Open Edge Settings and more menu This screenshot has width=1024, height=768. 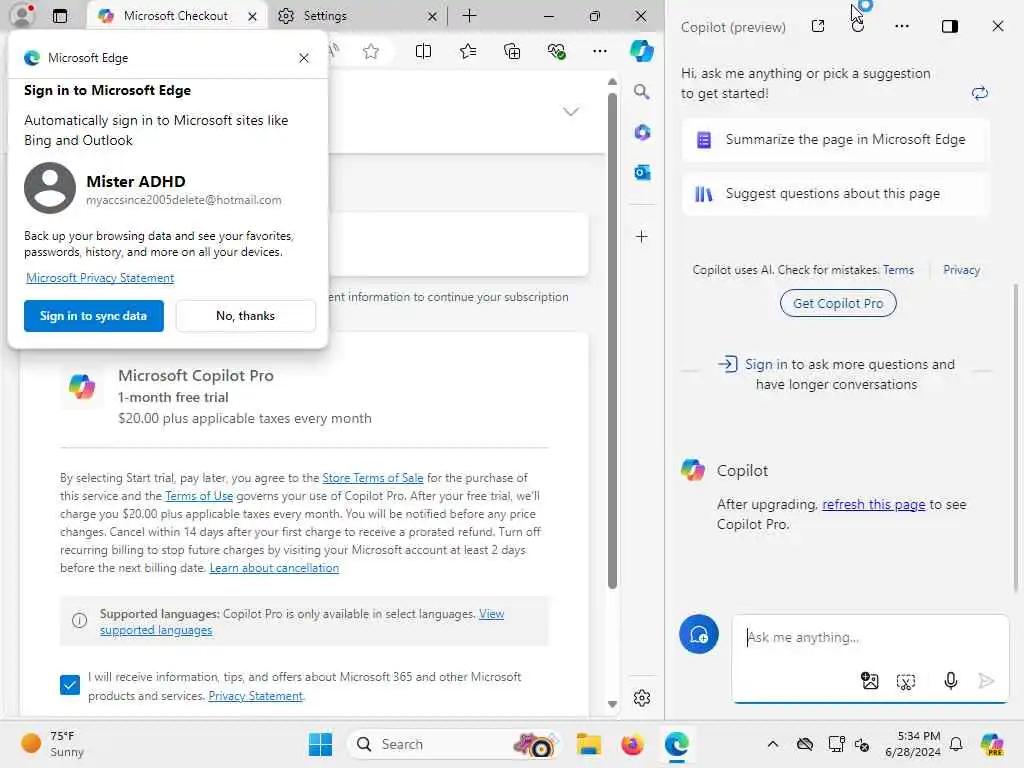click(600, 51)
